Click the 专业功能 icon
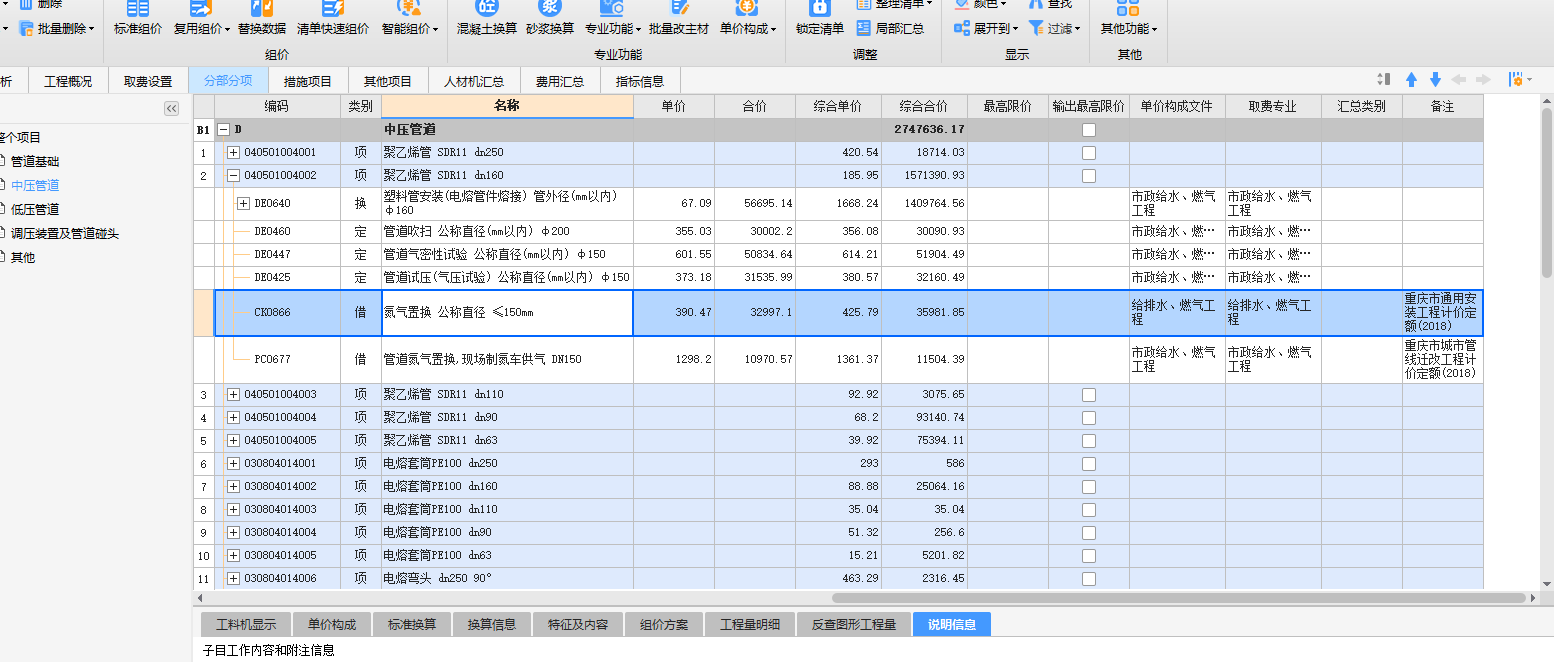The height and width of the screenshot is (662, 1554). point(612,8)
